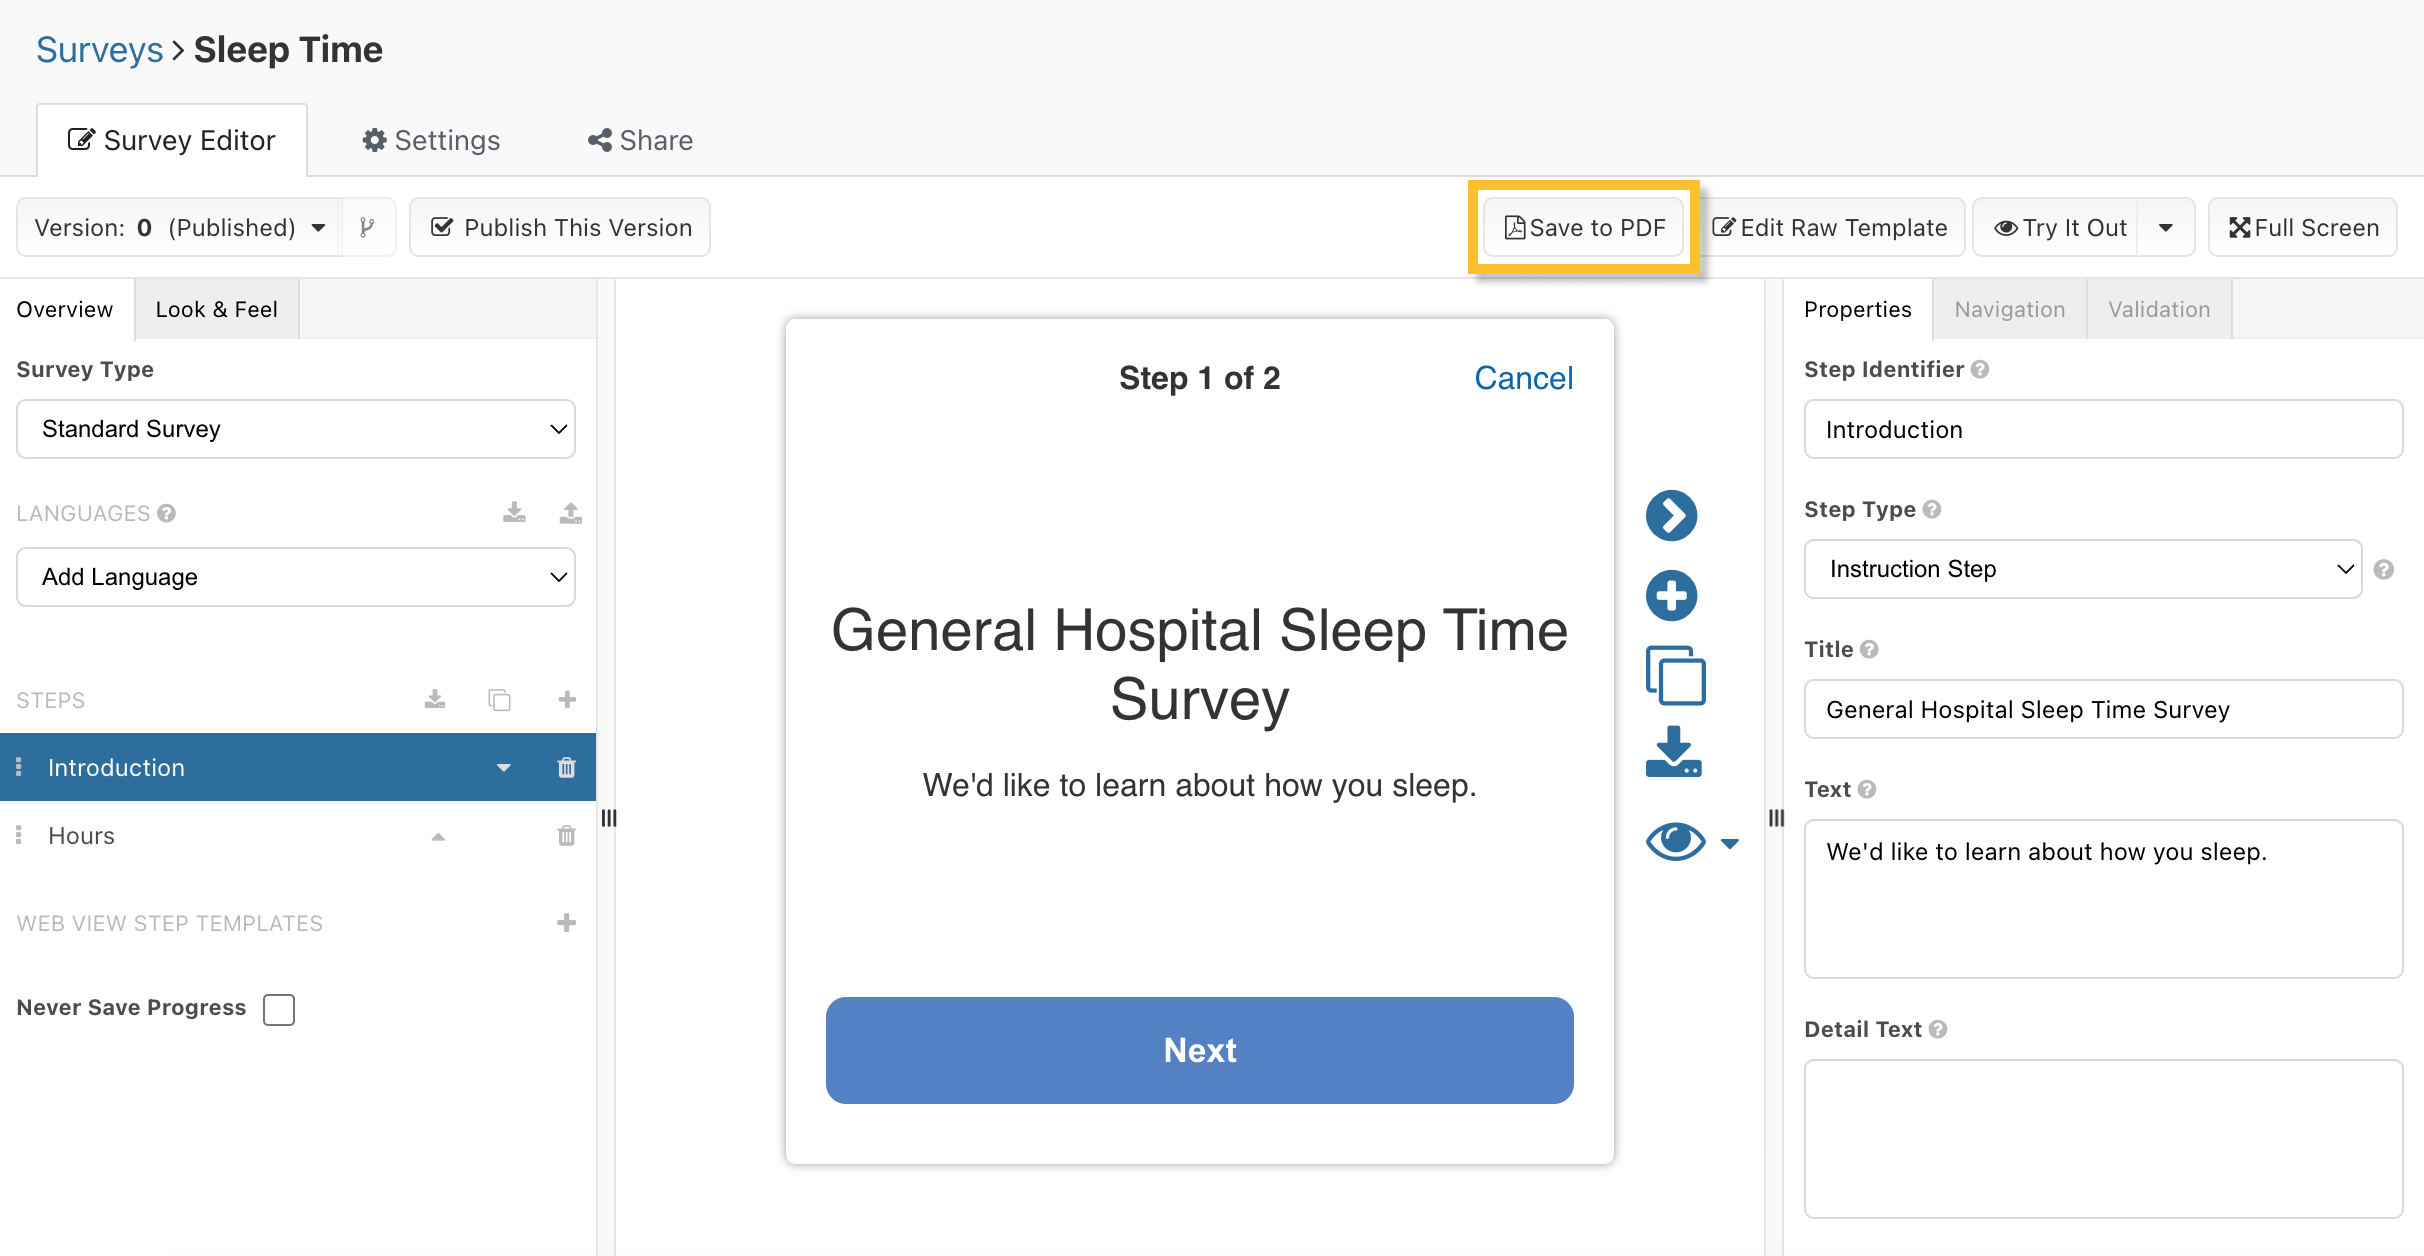Click the duplicate step icon beside preview
2424x1256 pixels.
(x=1675, y=676)
